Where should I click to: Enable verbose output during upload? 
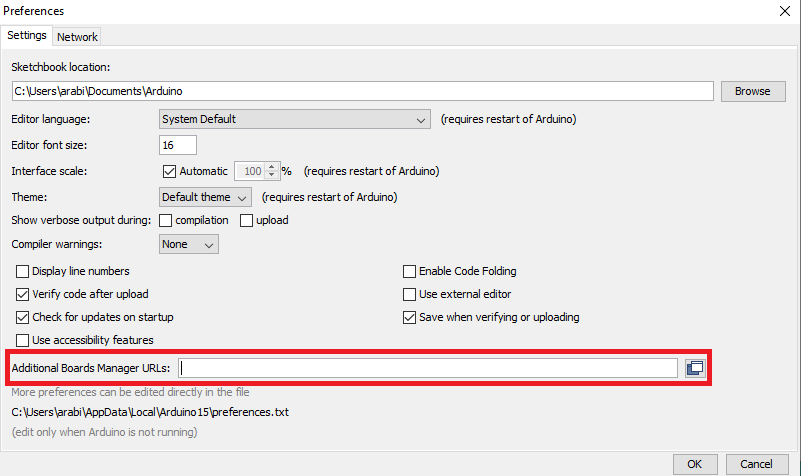pyautogui.click(x=246, y=220)
